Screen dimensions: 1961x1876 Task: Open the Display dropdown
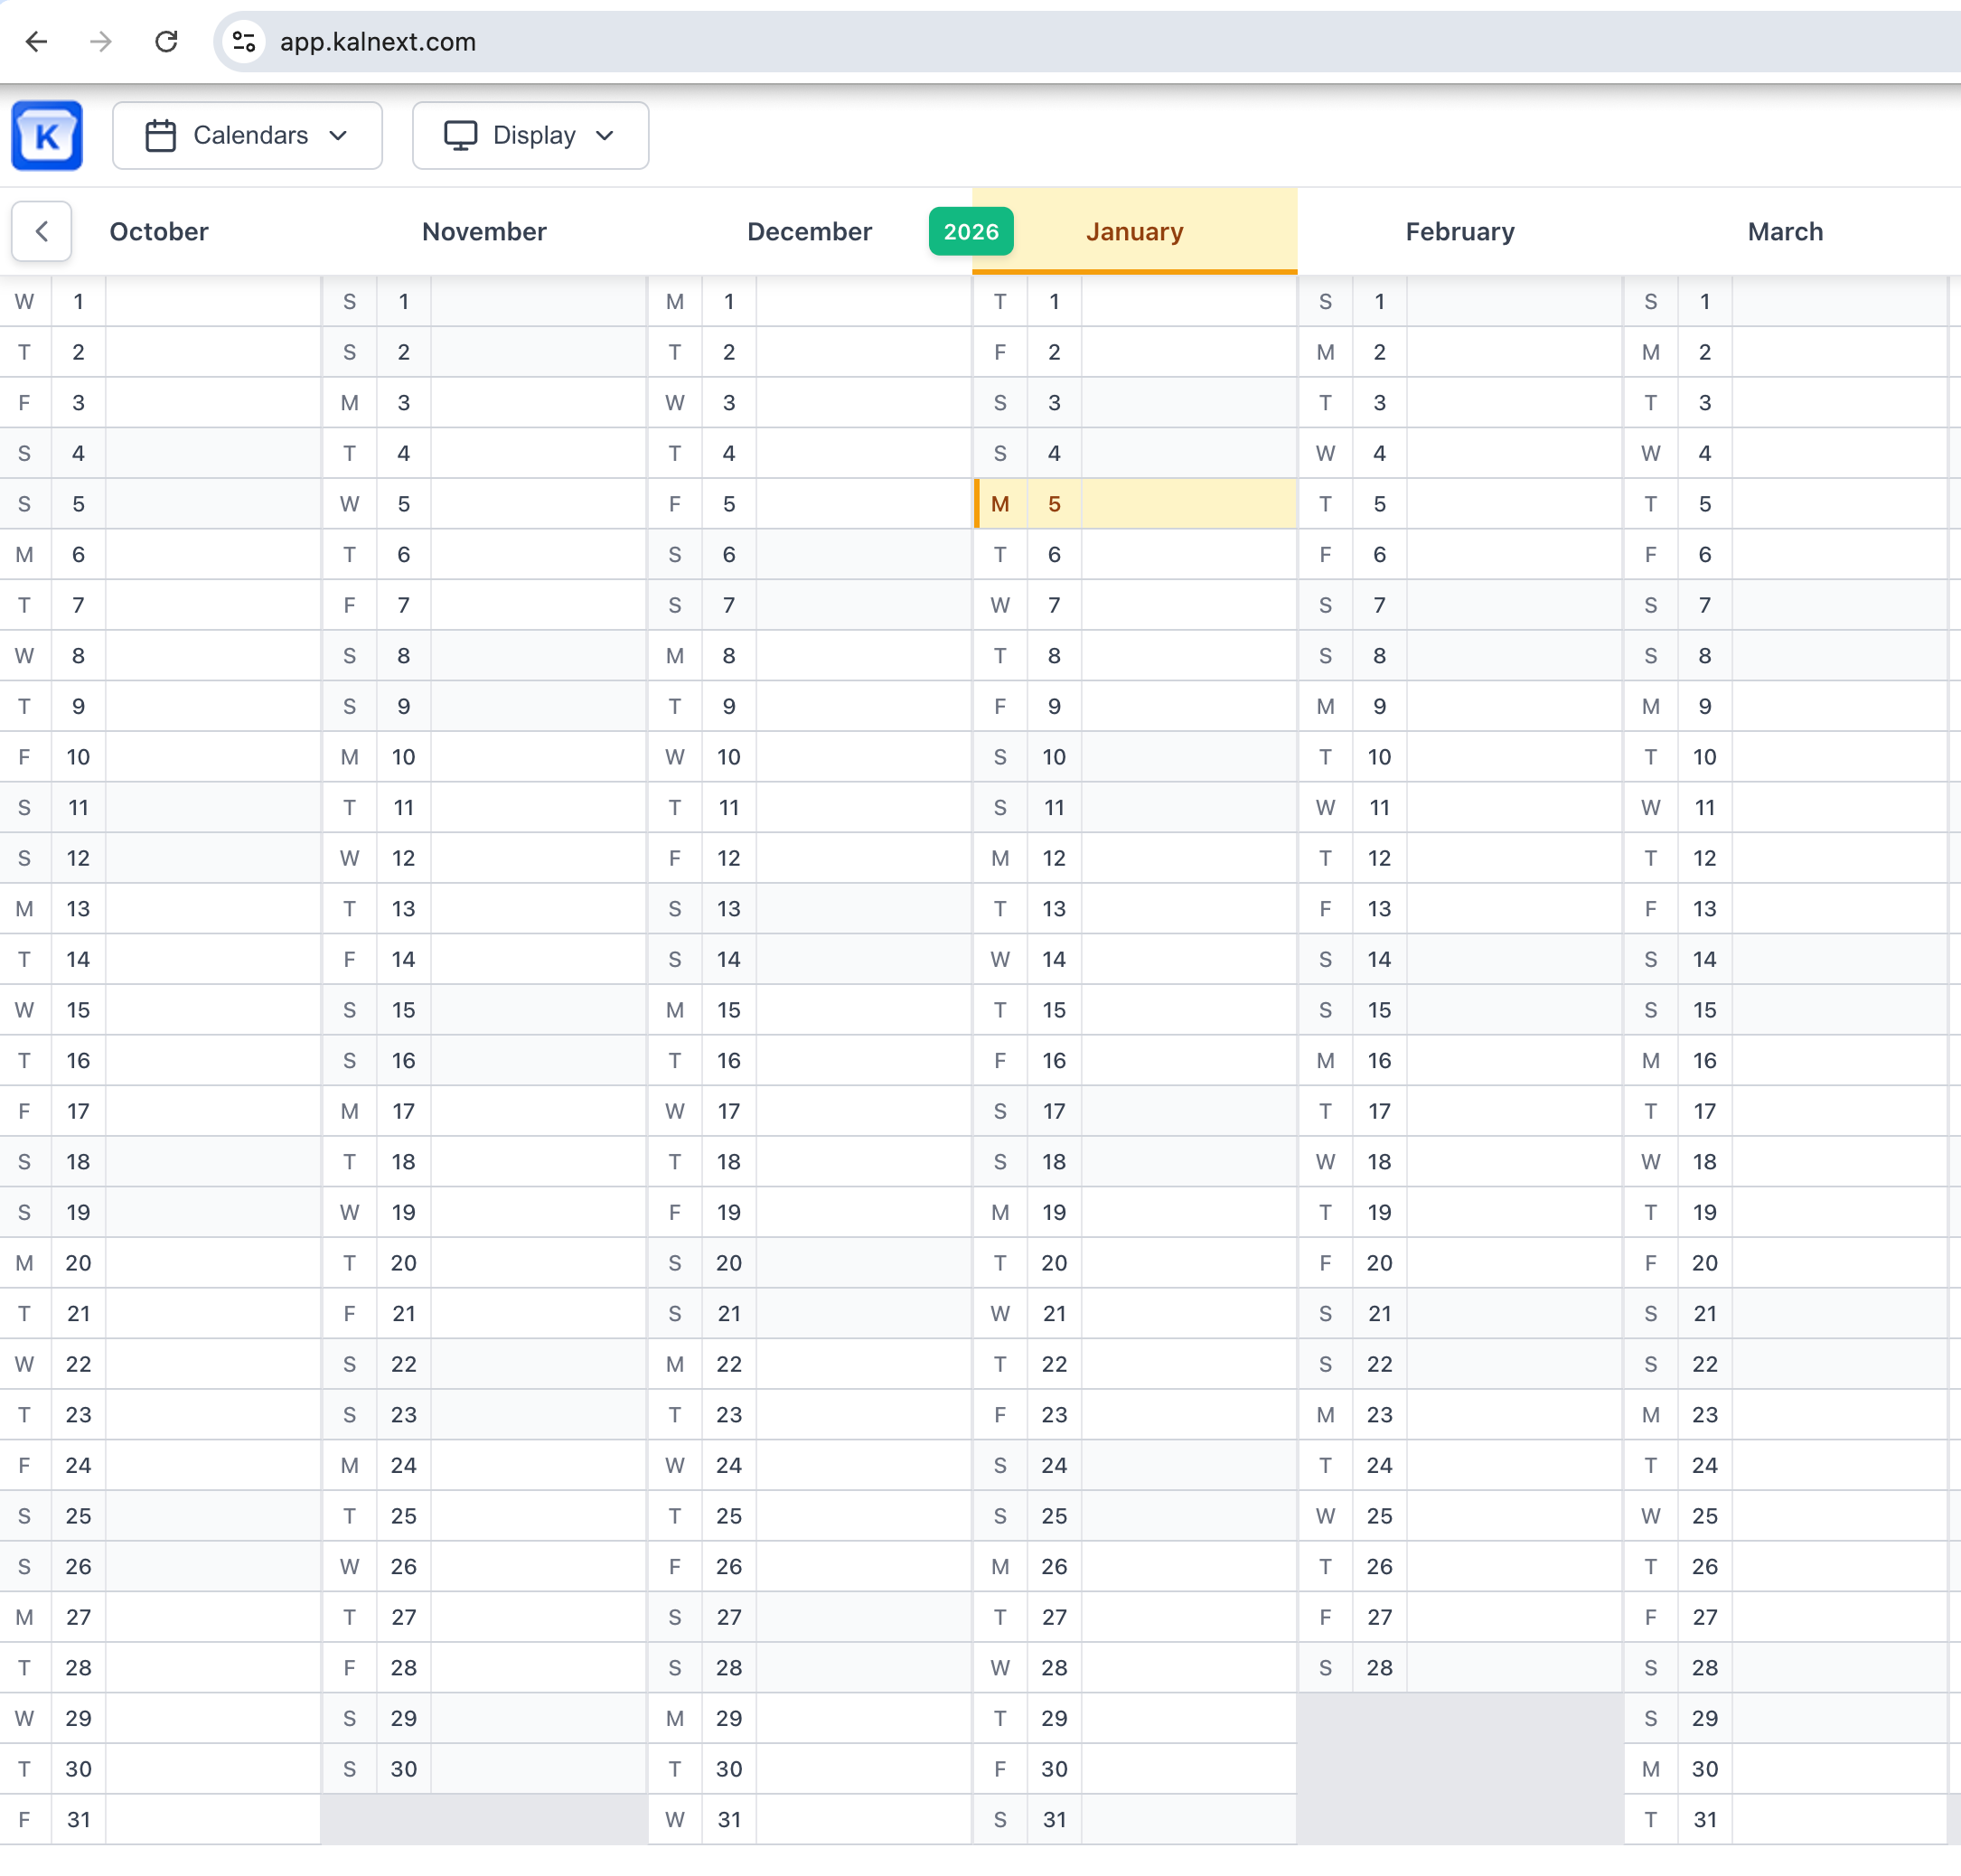click(530, 135)
